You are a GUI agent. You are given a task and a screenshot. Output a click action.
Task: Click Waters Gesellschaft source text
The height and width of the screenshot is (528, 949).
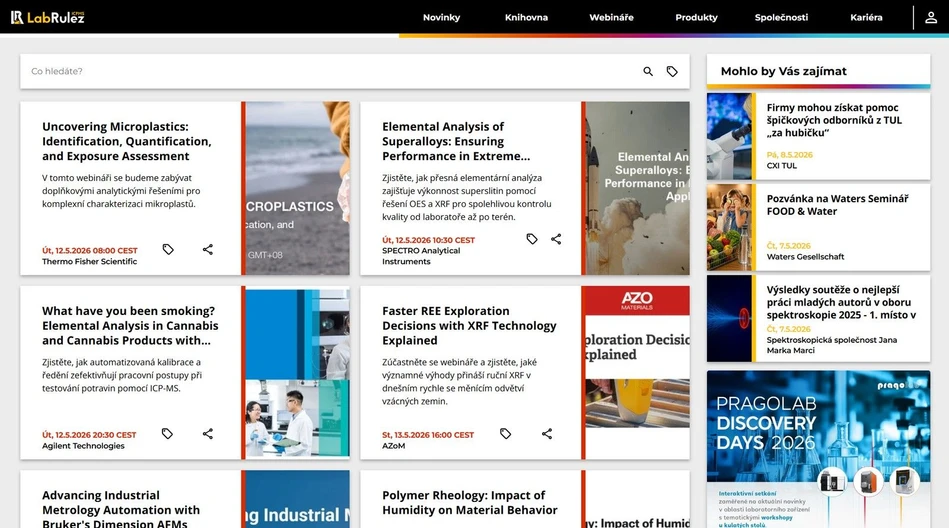pyautogui.click(x=805, y=257)
